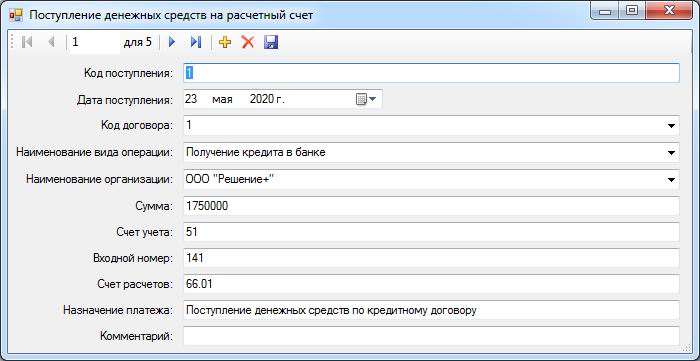The width and height of the screenshot is (700, 361).
Task: Focus the Код поступления field
Action: pos(431,73)
